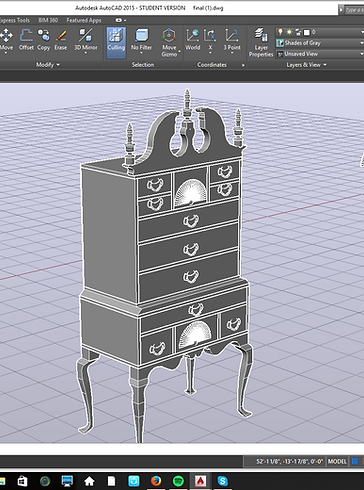Click the Selection panel title
Image resolution: width=364 pixels, height=490 pixels.
(x=143, y=65)
